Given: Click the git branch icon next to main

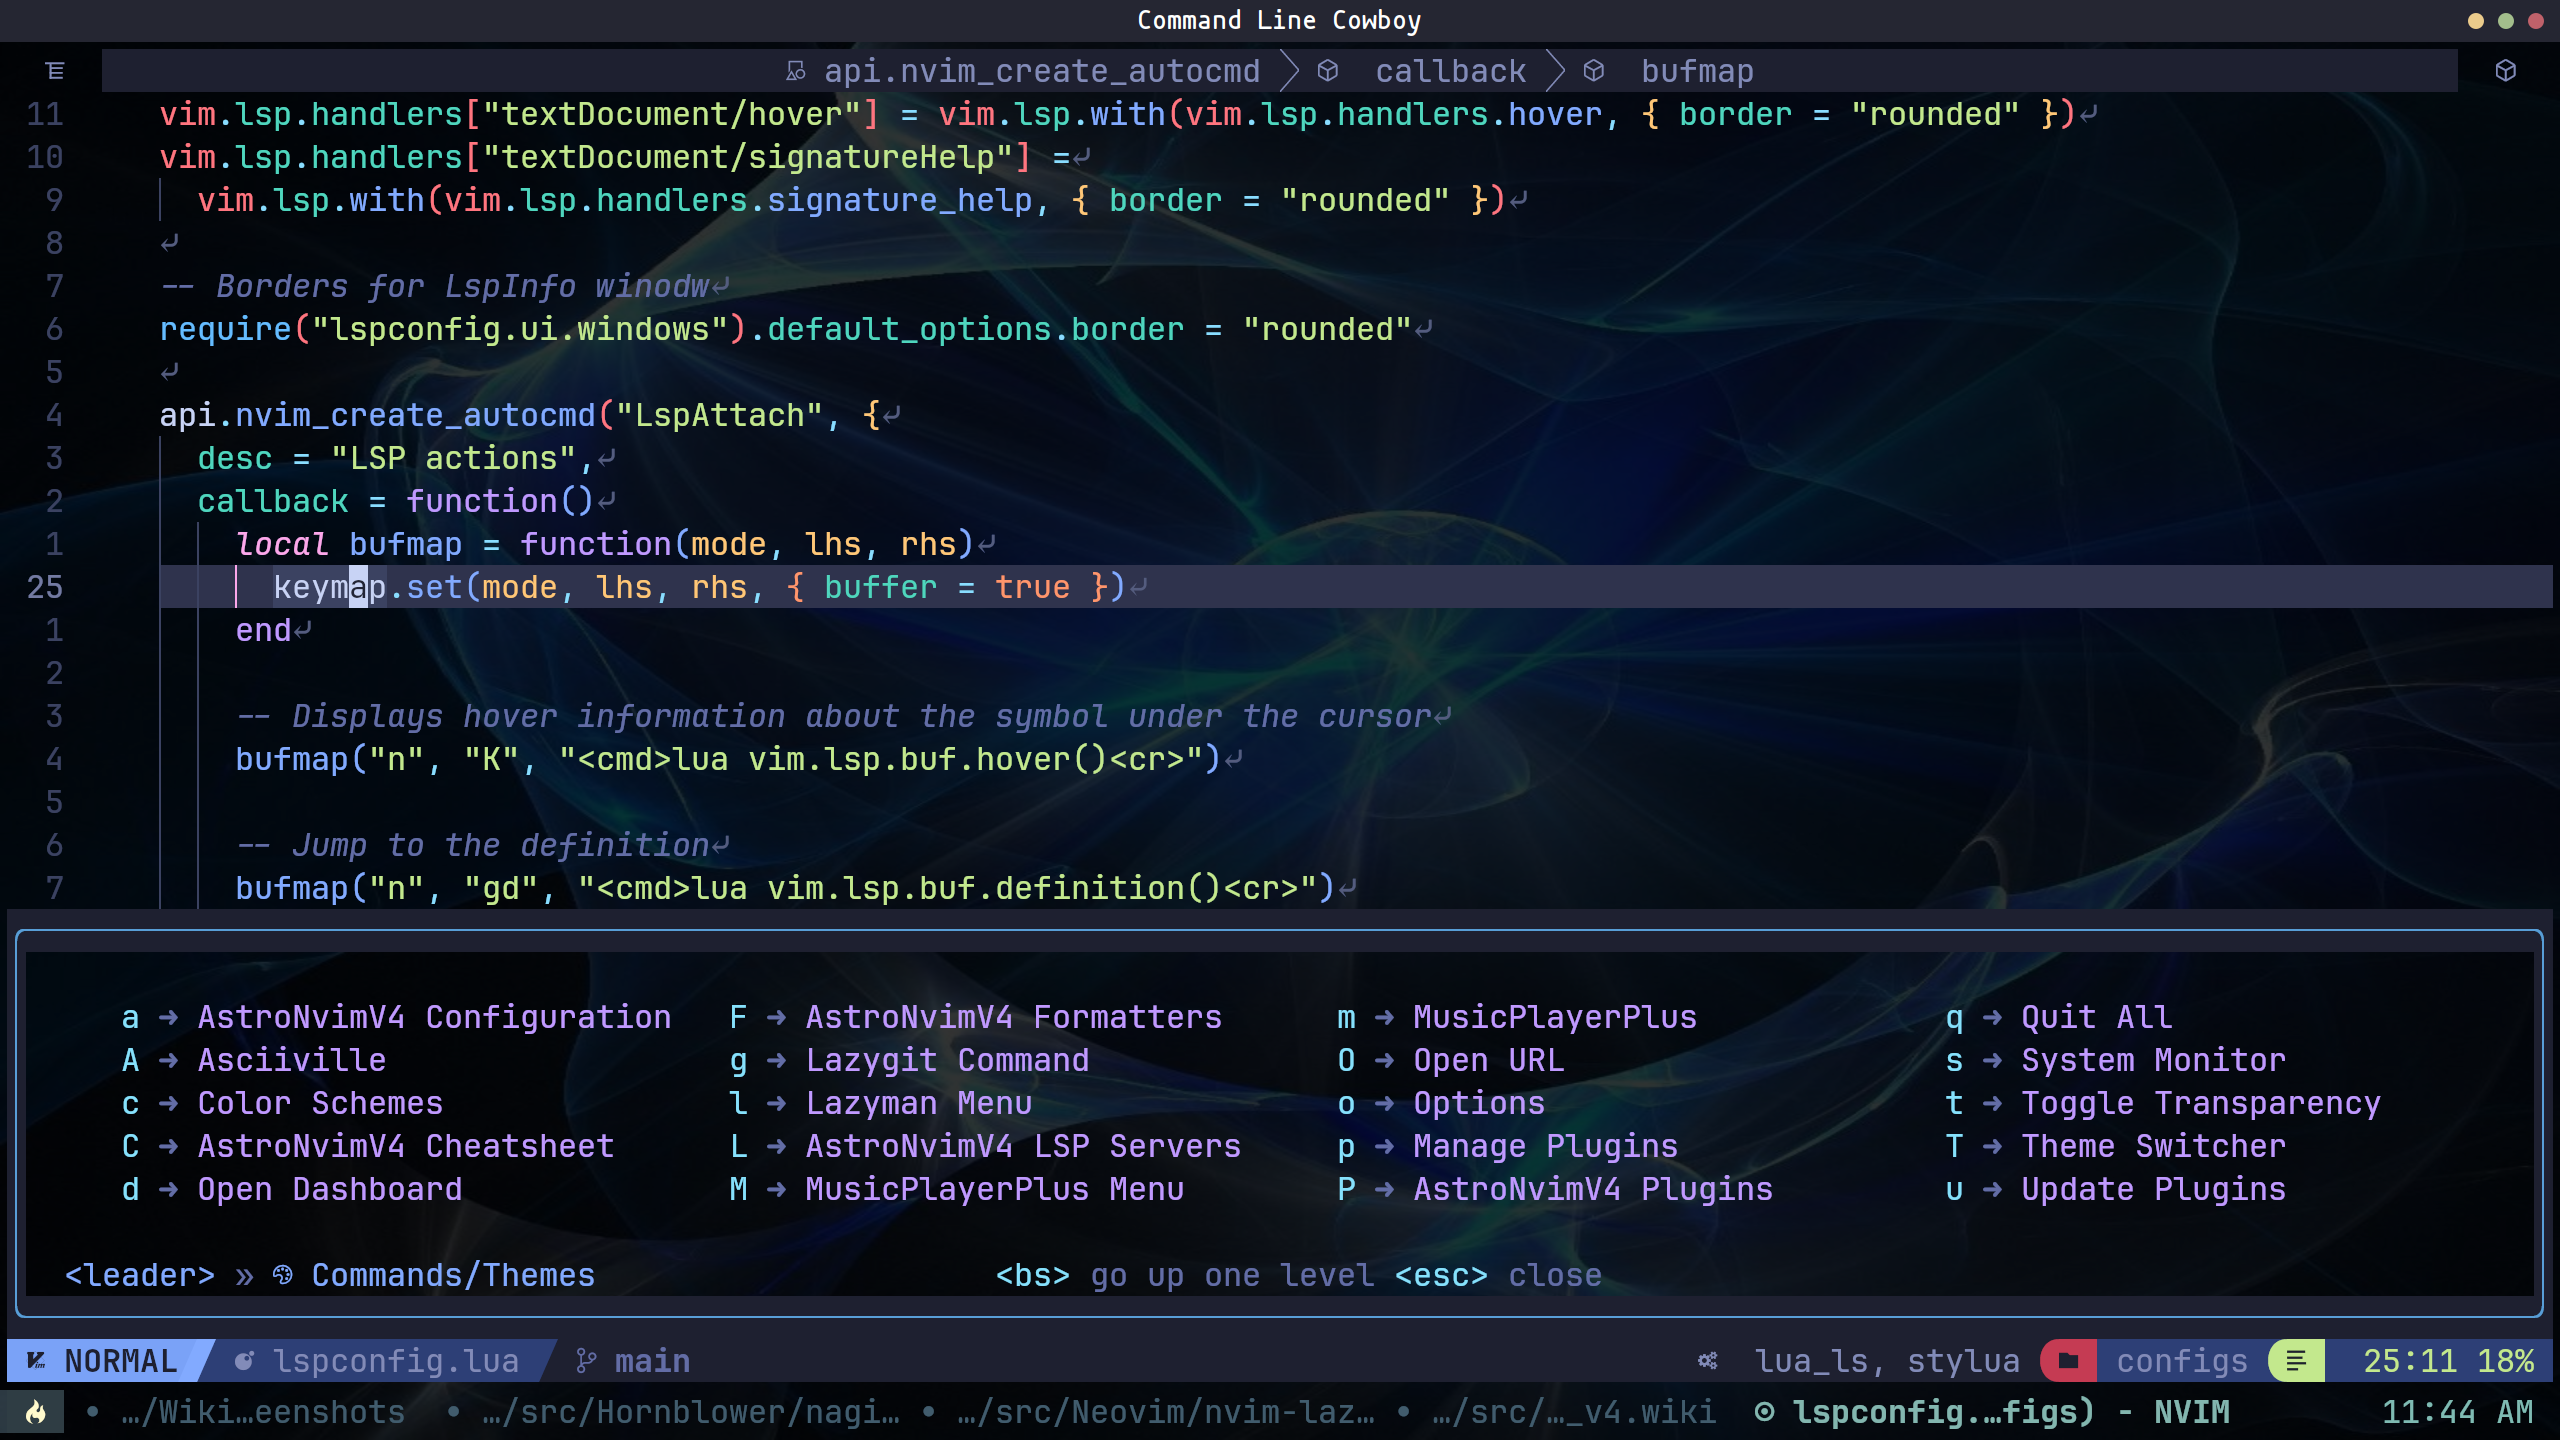Looking at the screenshot, I should tap(586, 1361).
